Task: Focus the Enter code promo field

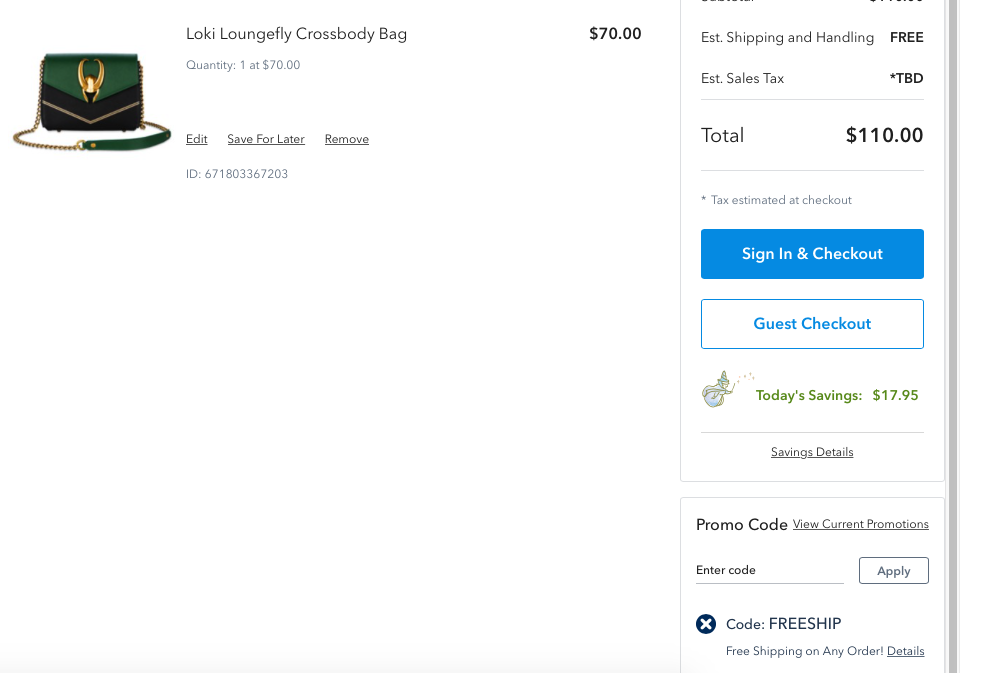Action: [769, 570]
